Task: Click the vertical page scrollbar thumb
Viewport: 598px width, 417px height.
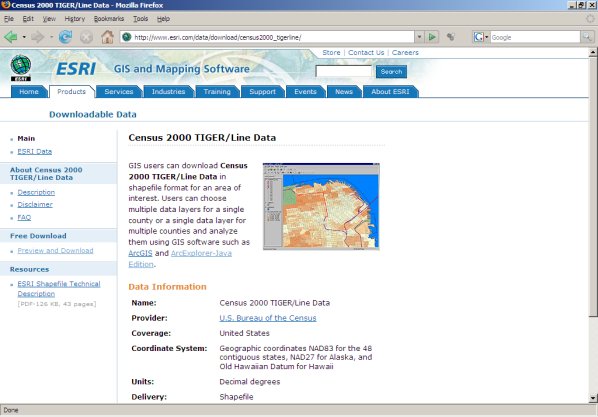Action: pos(593,186)
